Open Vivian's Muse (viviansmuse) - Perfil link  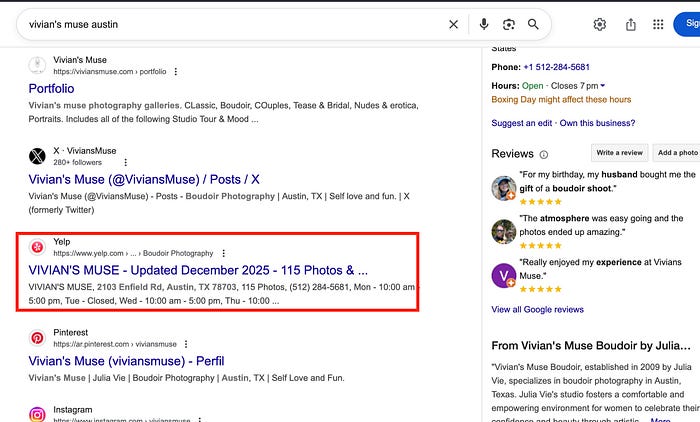126,361
